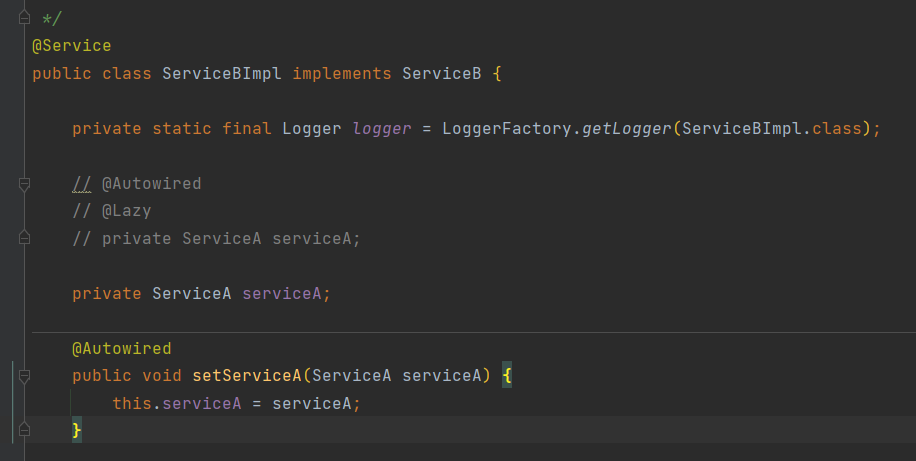The width and height of the screenshot is (916, 461).
Task: Click ServiceA parameter type in setServiceA signature
Action: [x=351, y=376]
